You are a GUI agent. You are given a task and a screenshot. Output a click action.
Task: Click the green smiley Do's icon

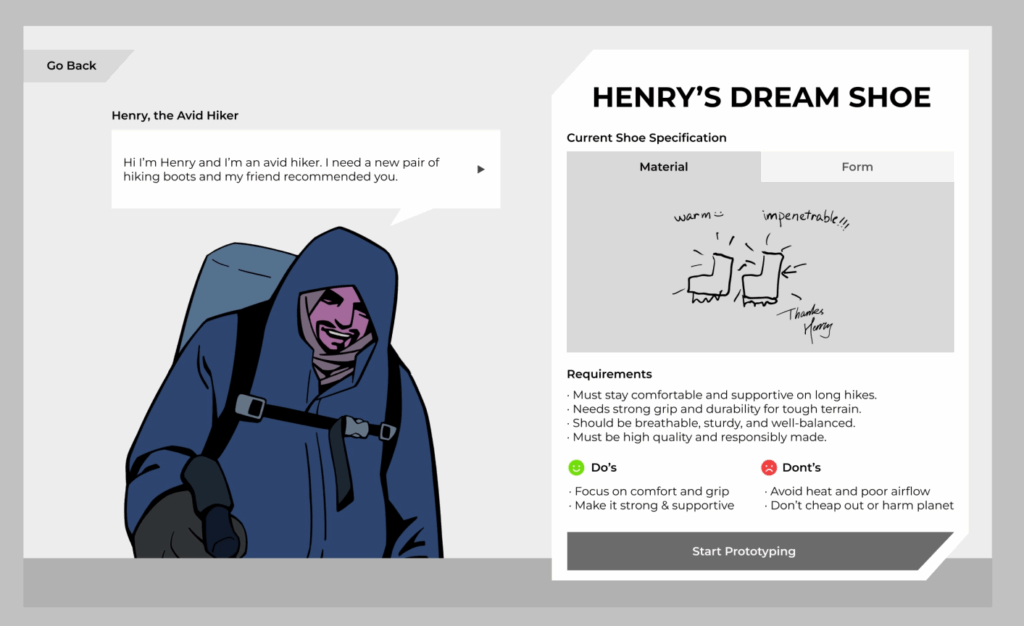pyautogui.click(x=576, y=467)
